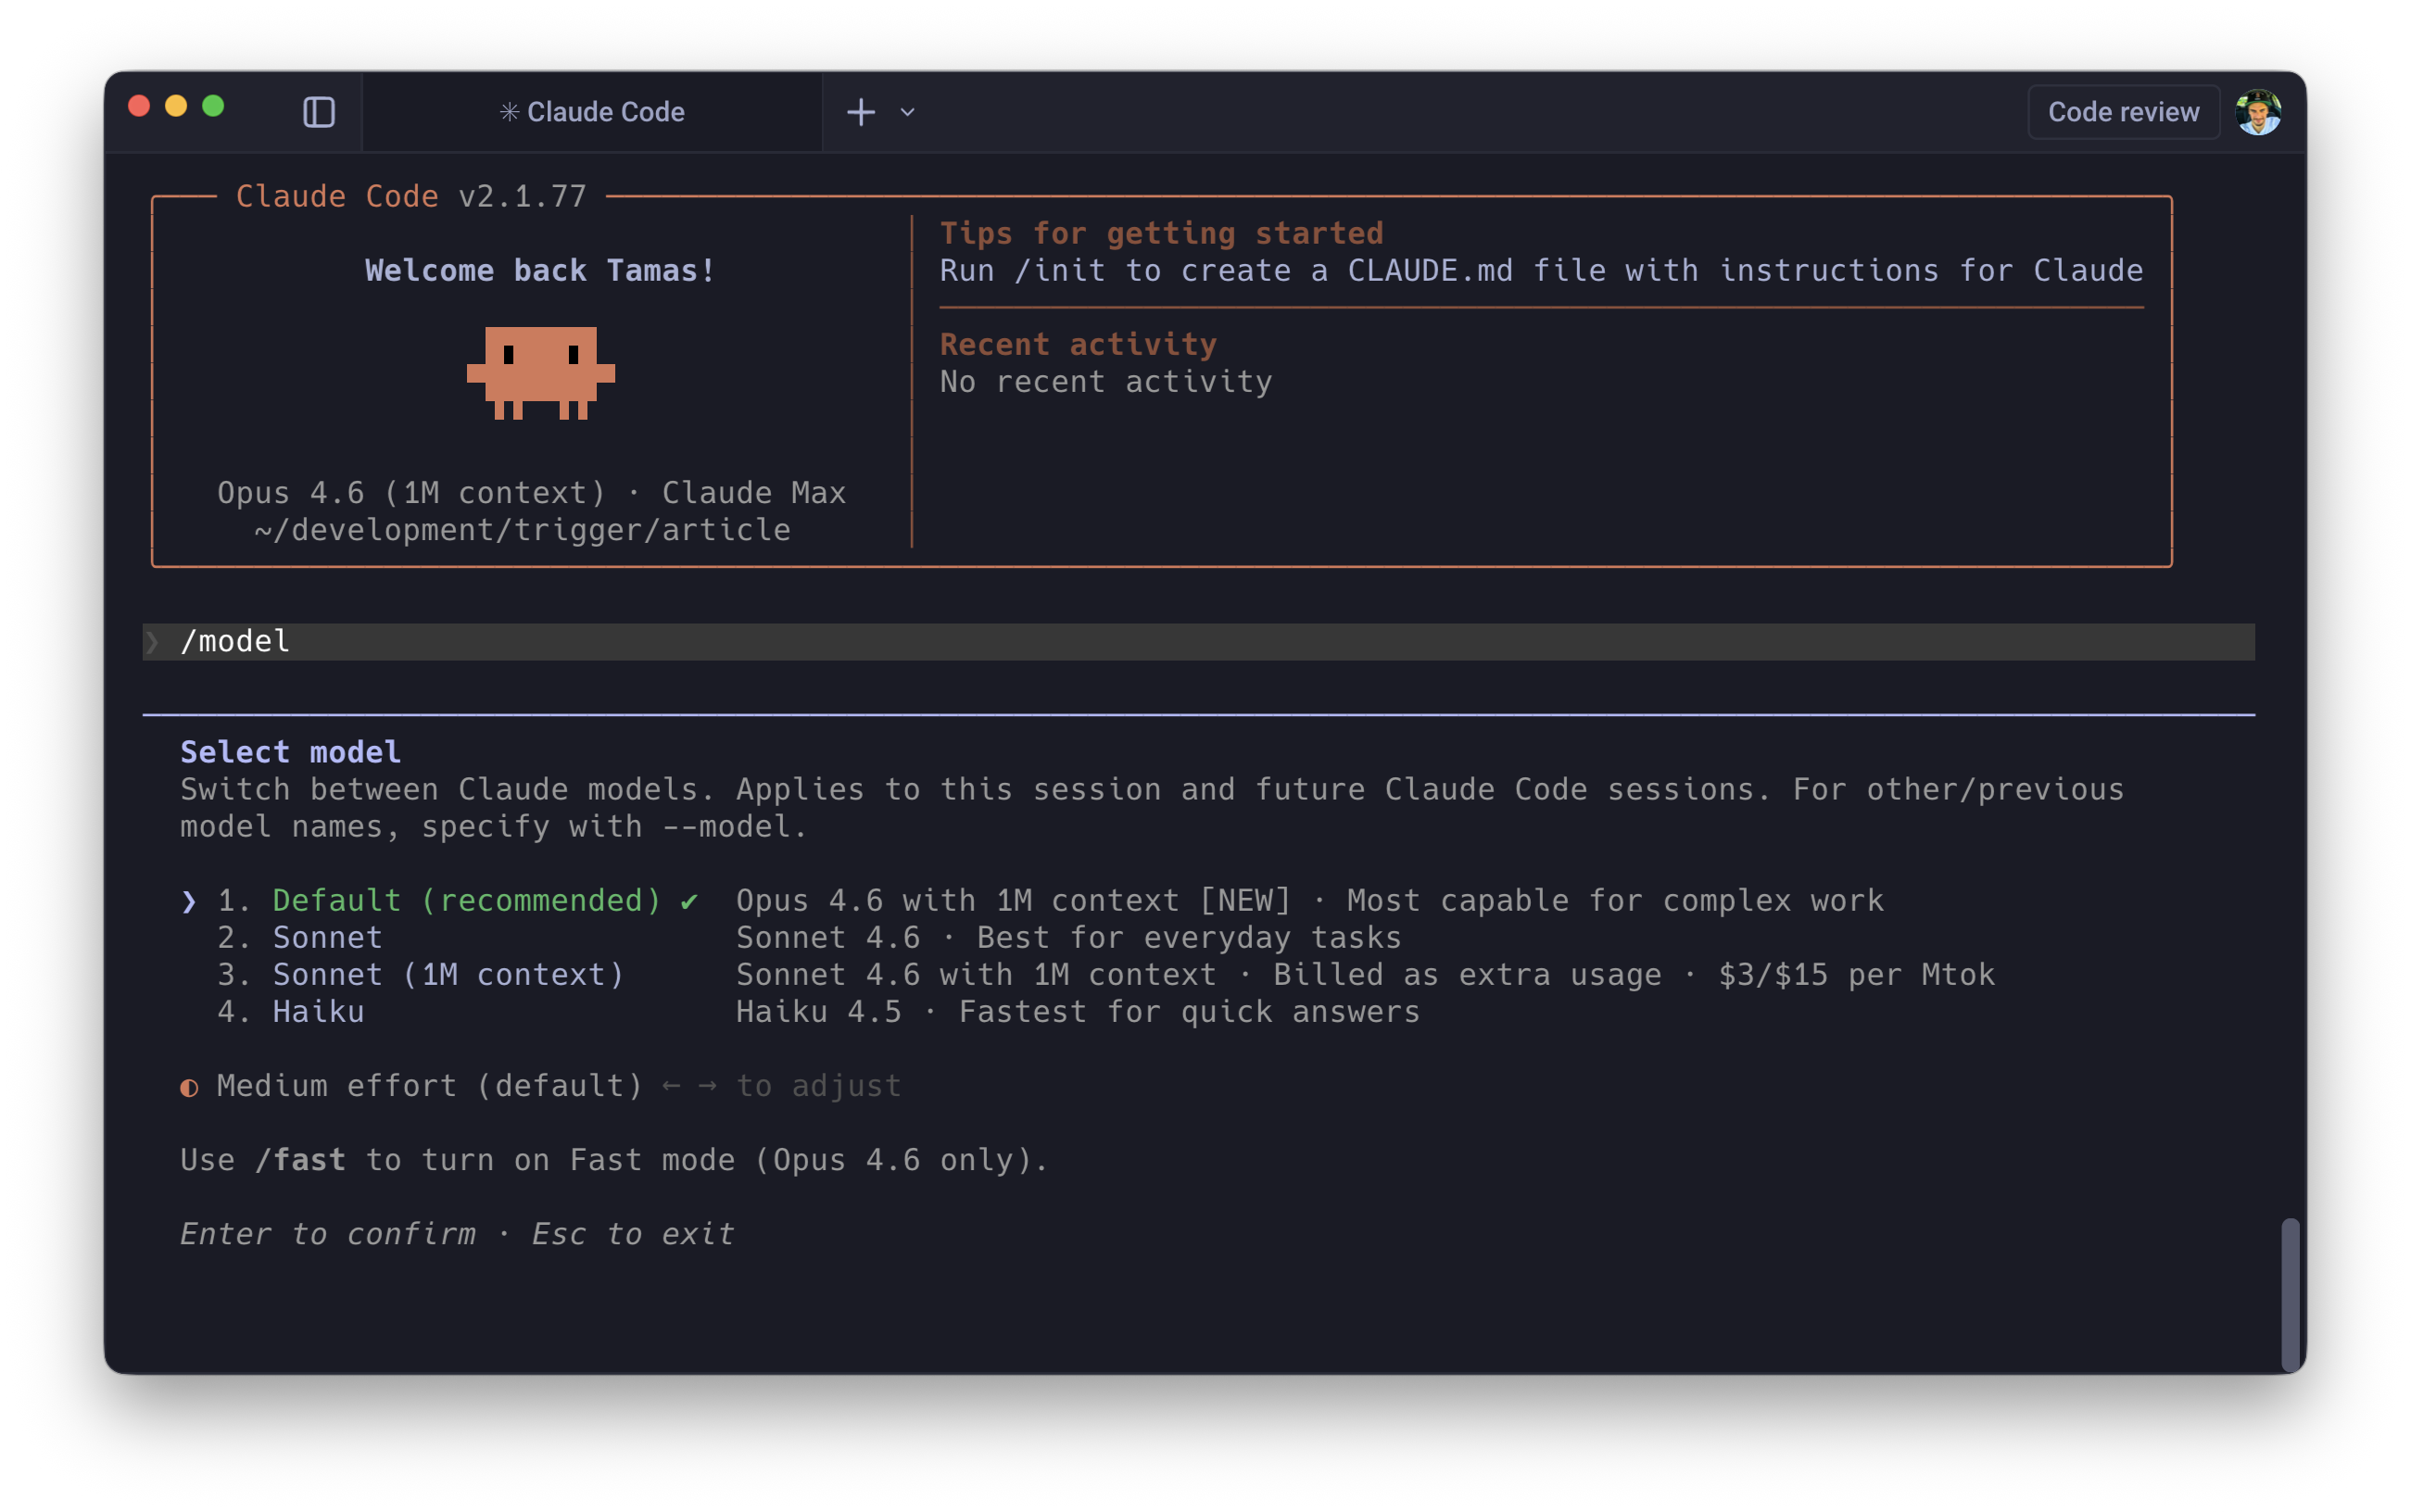The height and width of the screenshot is (1512, 2411).
Task: Click the green checkmark on Default
Action: (689, 901)
